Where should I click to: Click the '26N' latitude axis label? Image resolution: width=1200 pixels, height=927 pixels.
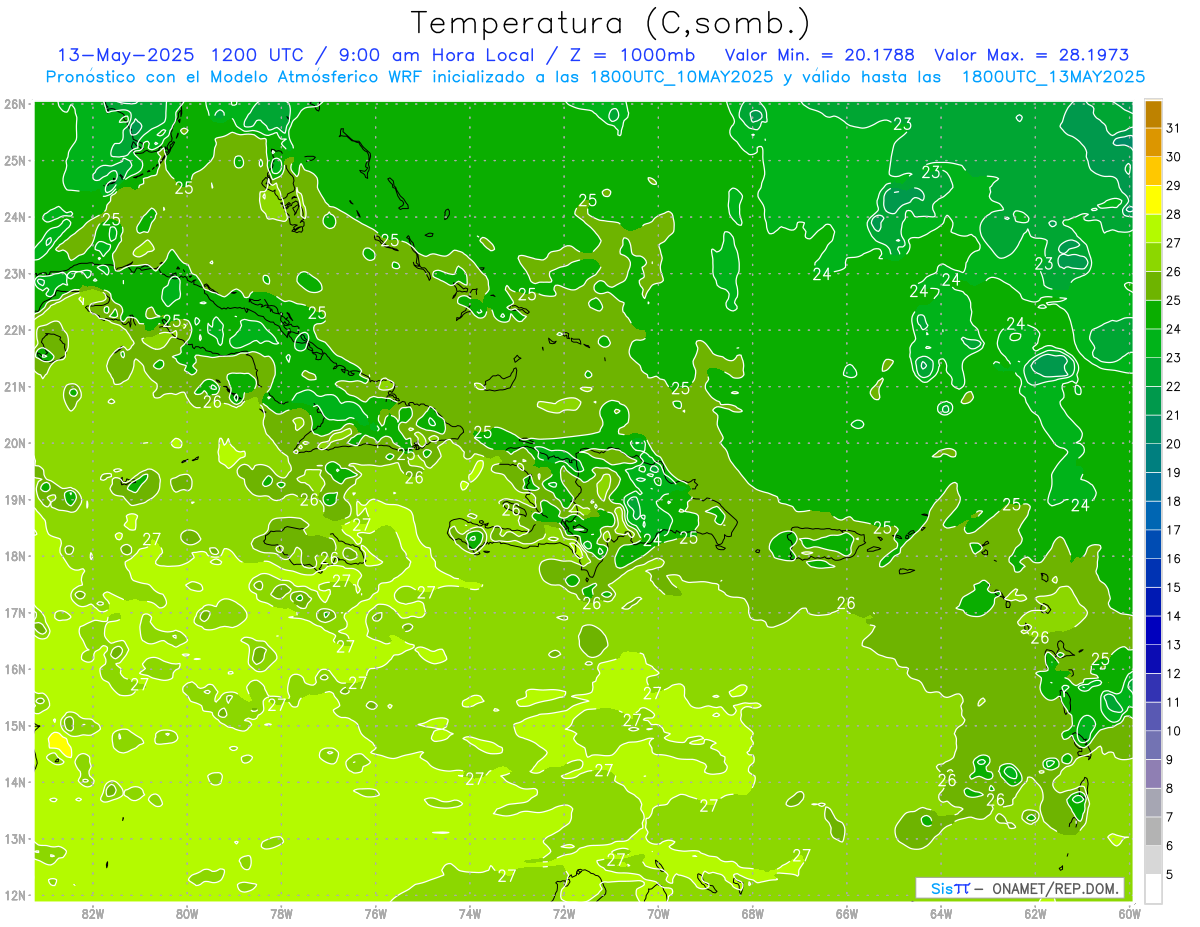click(15, 104)
